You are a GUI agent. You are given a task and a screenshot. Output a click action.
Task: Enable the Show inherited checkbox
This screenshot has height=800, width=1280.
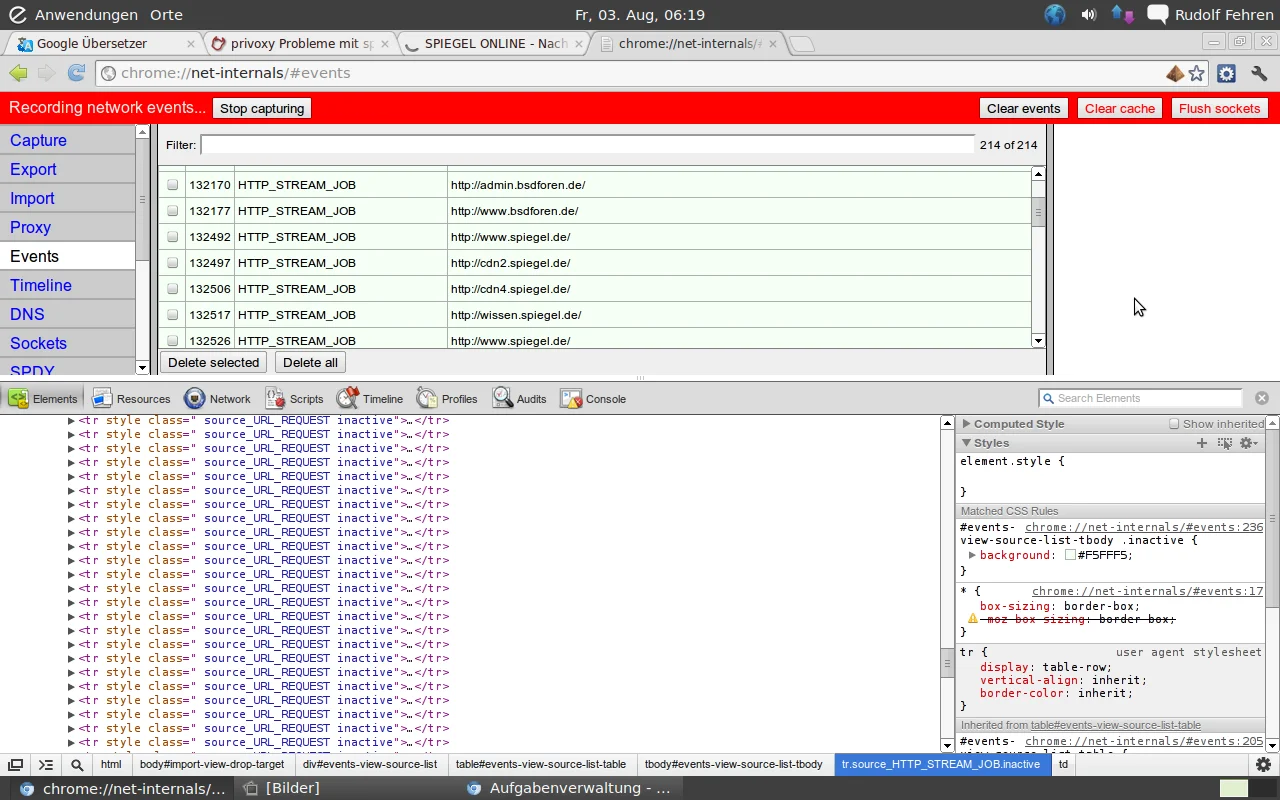[x=1174, y=424]
